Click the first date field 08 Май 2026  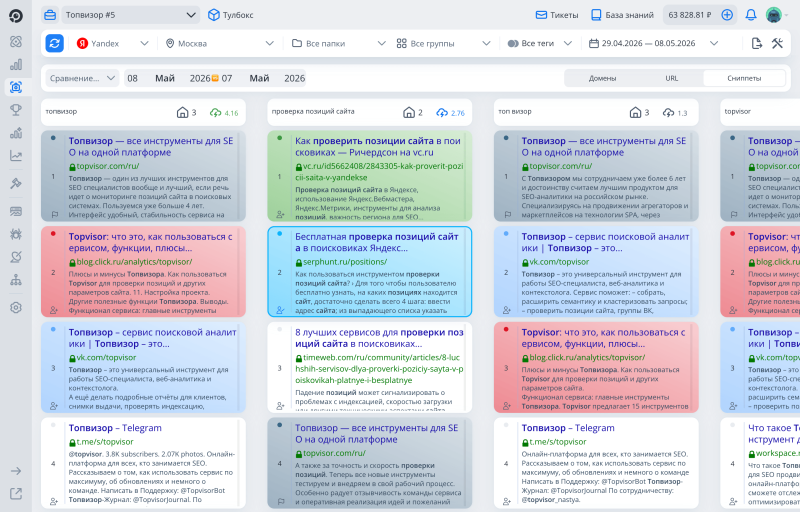tap(168, 78)
